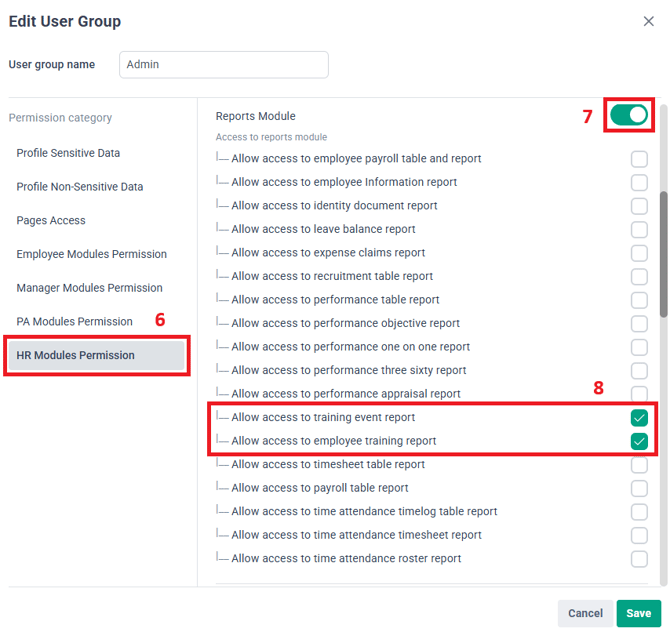Uncheck employee training report access checkbox

pyautogui.click(x=639, y=441)
